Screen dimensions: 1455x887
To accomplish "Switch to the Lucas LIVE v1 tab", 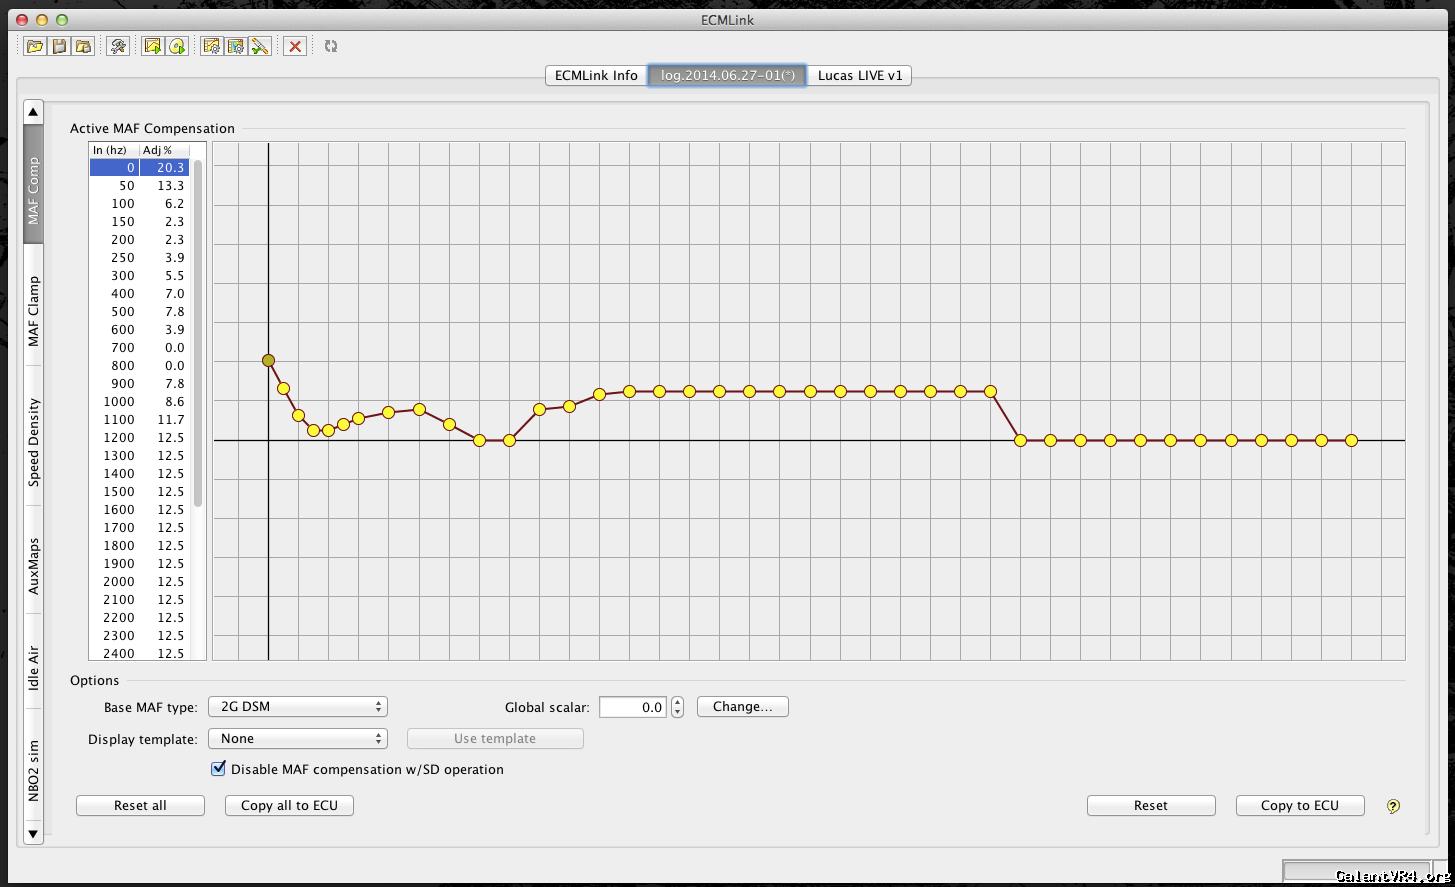I will [x=859, y=76].
